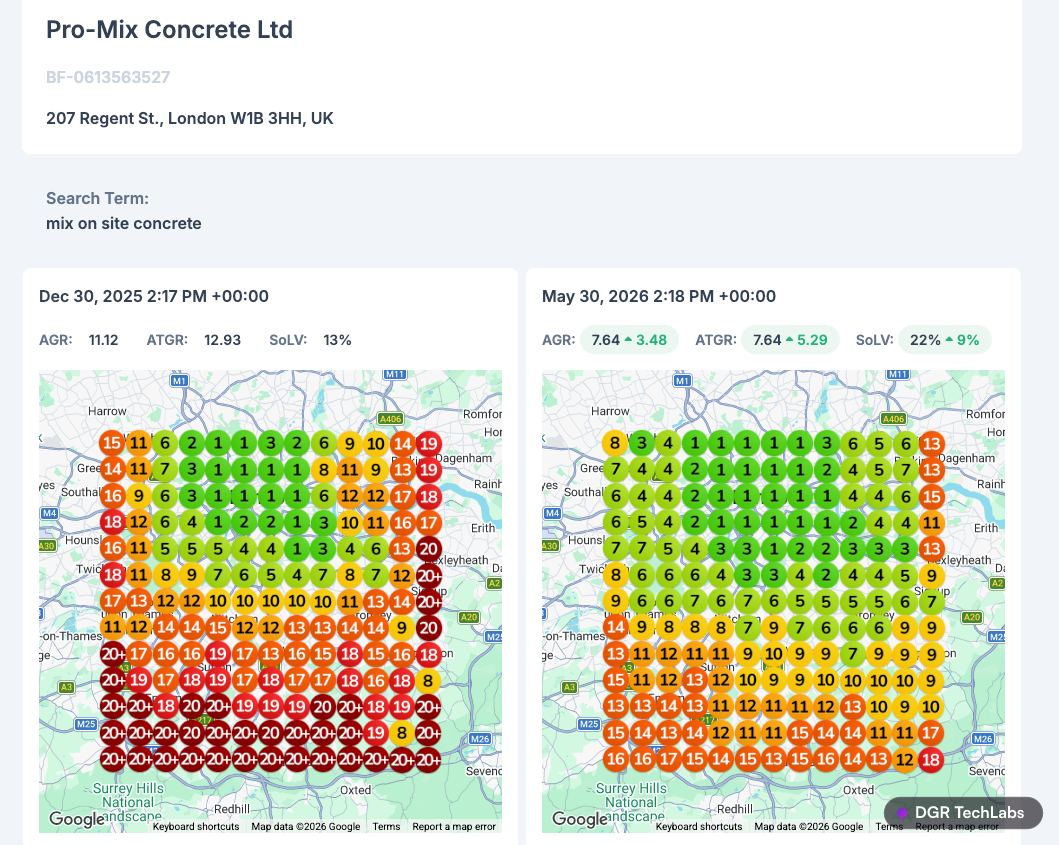This screenshot has height=845, width=1059.
Task: Select top-left corner rank marker 8 on the May map
Action: click(x=615, y=443)
